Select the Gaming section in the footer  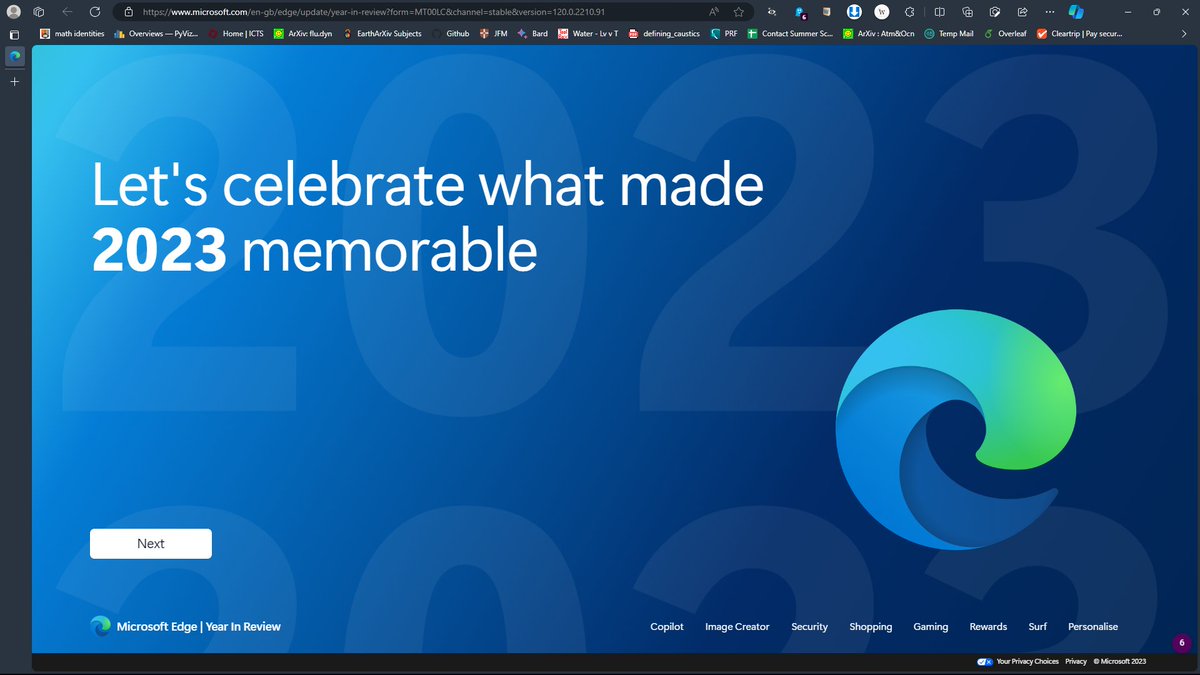930,627
